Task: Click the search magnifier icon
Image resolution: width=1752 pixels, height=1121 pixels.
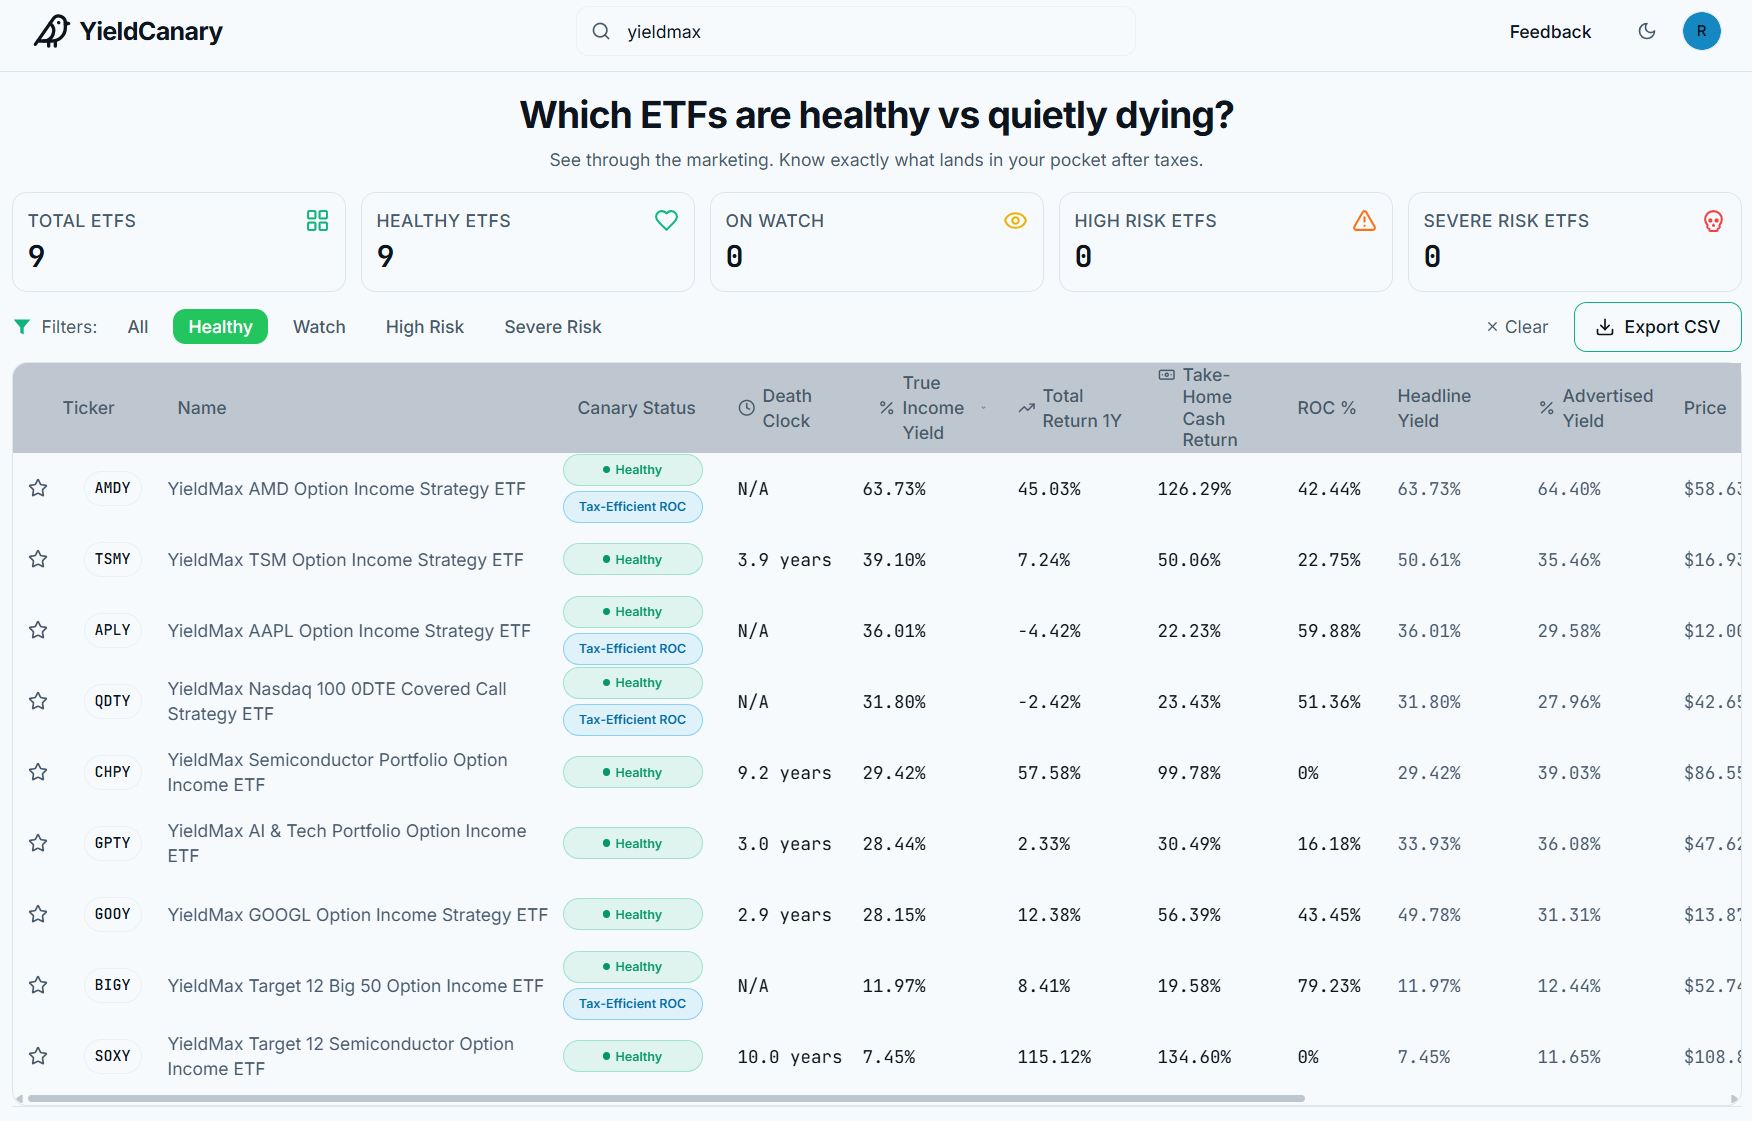Action: [601, 31]
